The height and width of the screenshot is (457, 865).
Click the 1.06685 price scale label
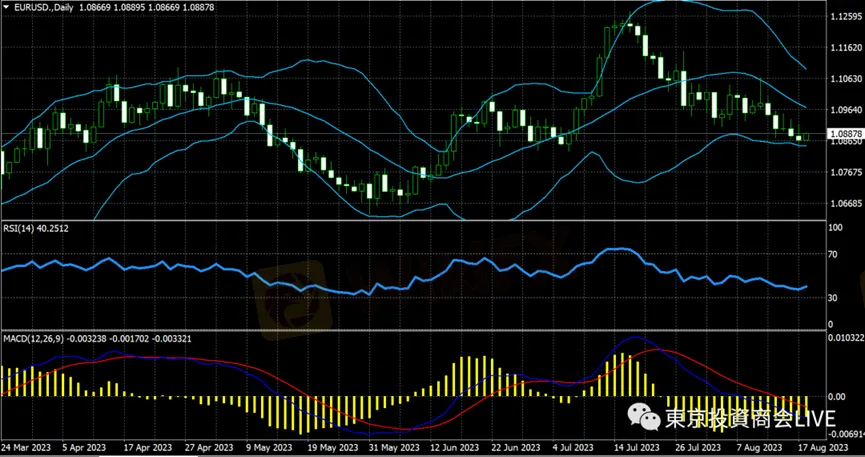pos(846,203)
